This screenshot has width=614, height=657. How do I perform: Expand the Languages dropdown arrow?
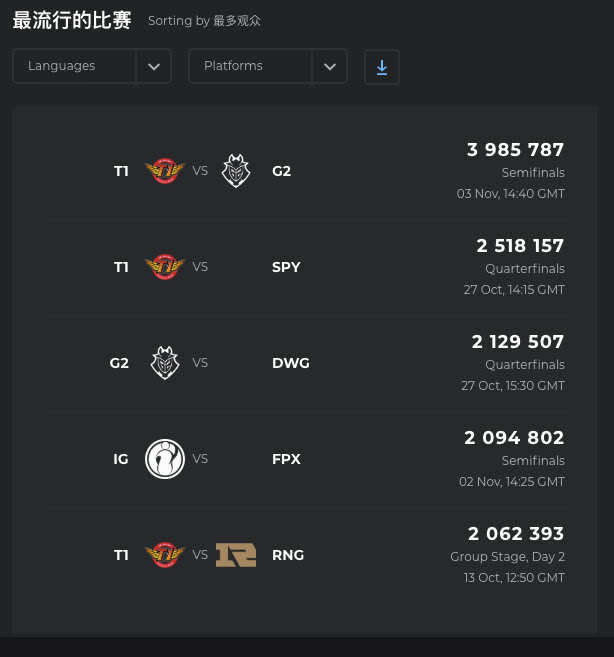[x=154, y=66]
